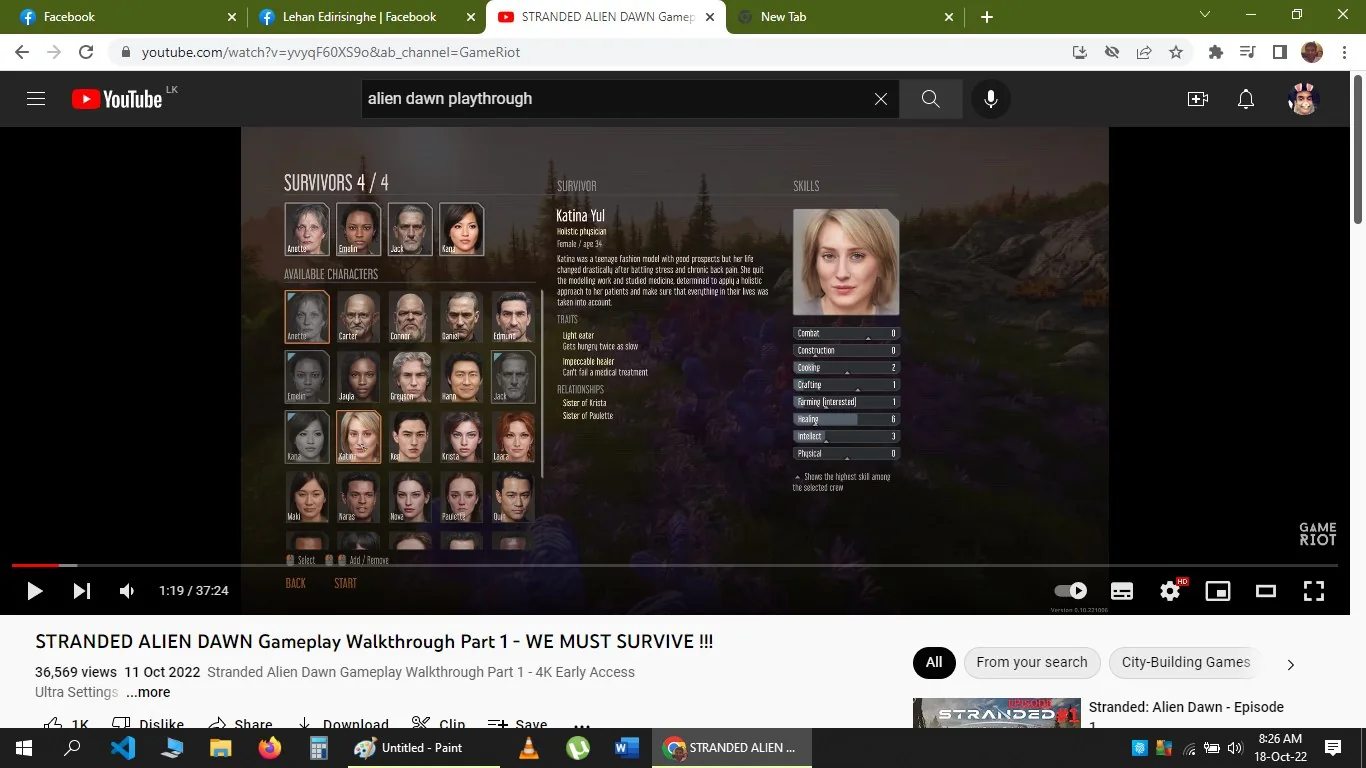Go back to the previous page

pos(22,52)
